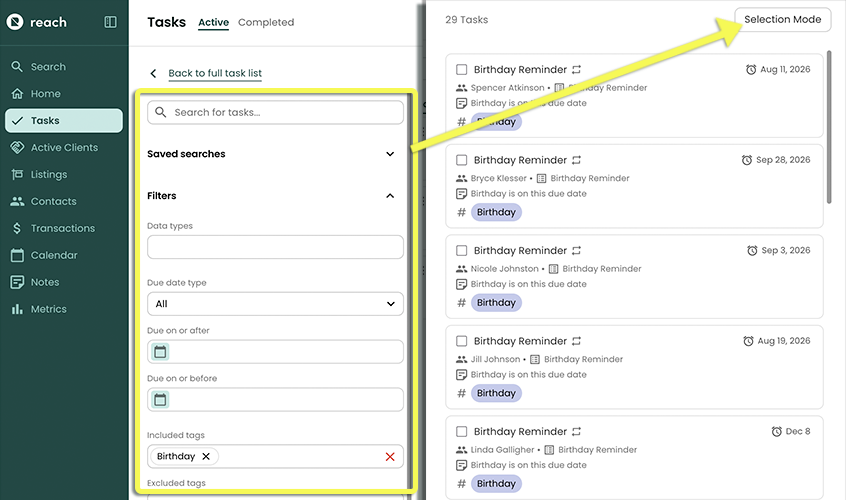Image resolution: width=846 pixels, height=500 pixels.
Task: Switch to the Completed tab
Action: pyautogui.click(x=266, y=22)
